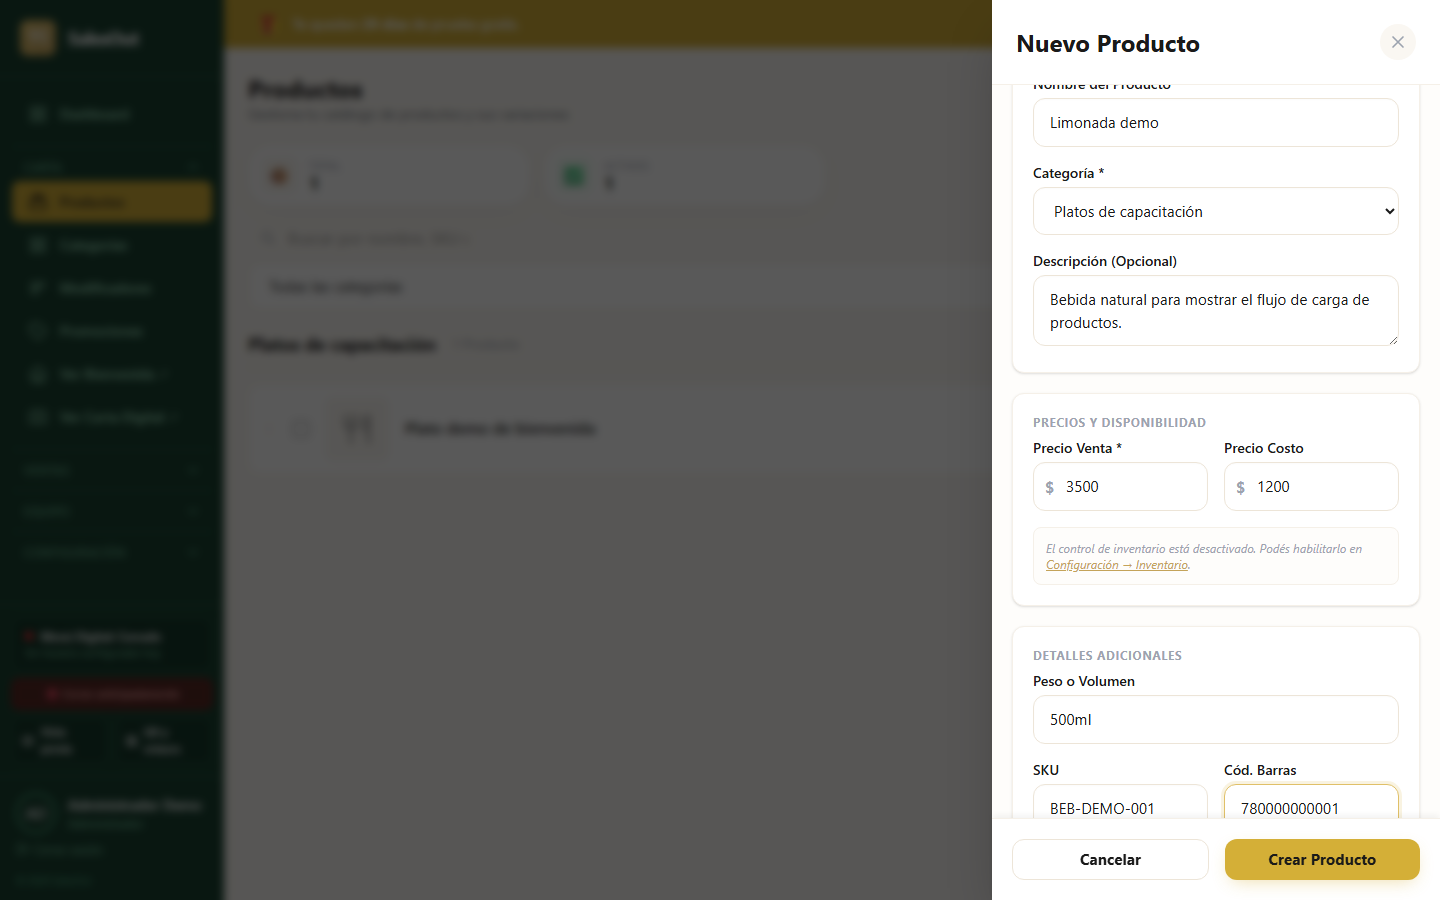The width and height of the screenshot is (1440, 900).
Task: Click the Cód. Barras field
Action: pos(1311,803)
